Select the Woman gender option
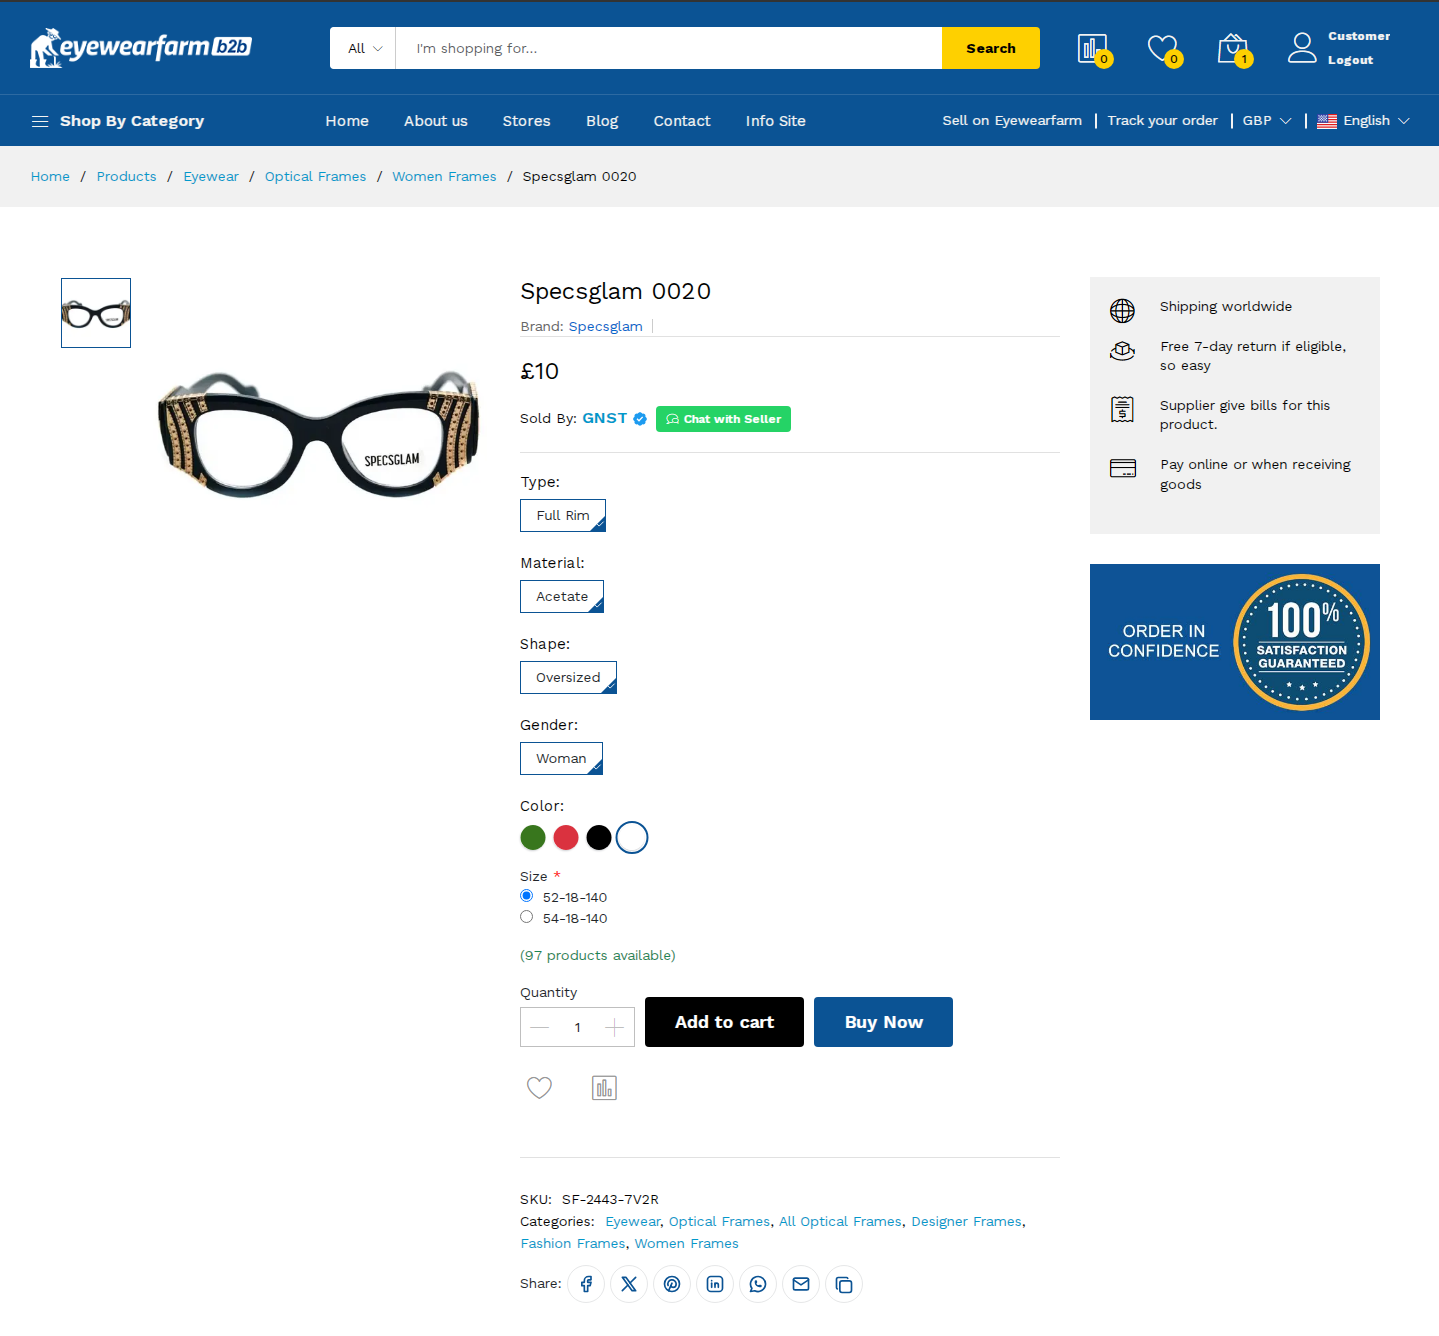The height and width of the screenshot is (1336, 1439). pos(561,758)
